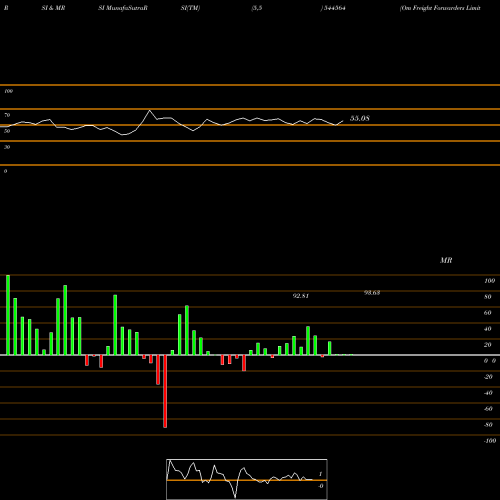500x500 pixels.
Task: Select the stock code 544564
Action: click(334, 8)
